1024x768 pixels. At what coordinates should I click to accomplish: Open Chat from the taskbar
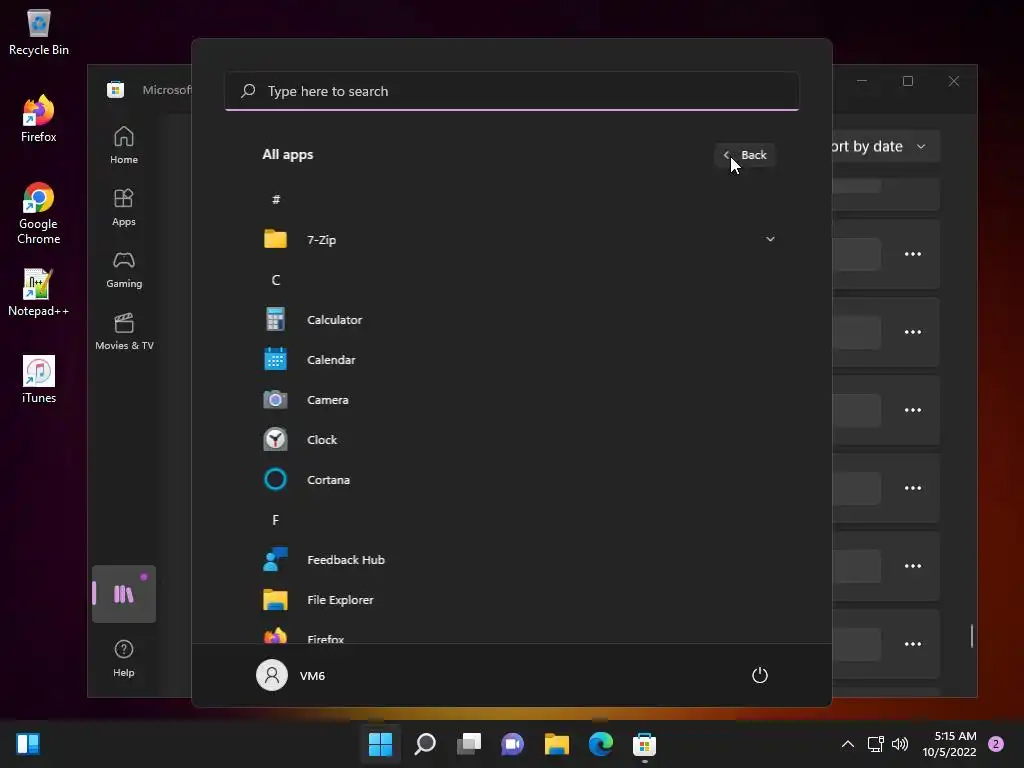click(513, 744)
